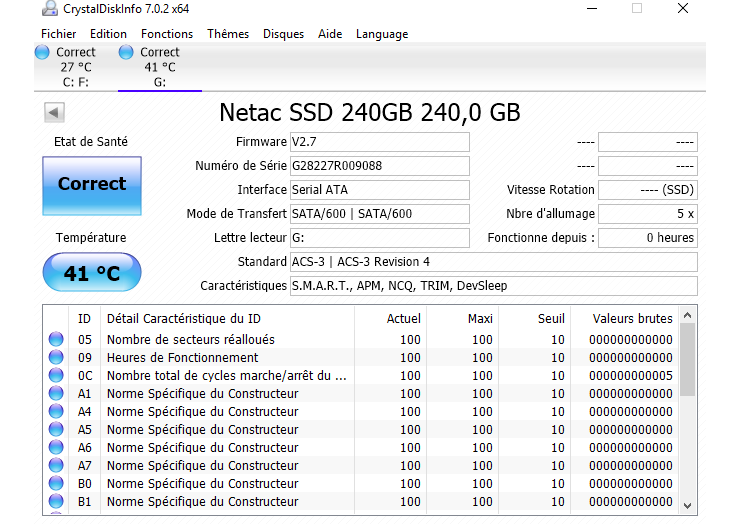This screenshot has width=740, height=524.
Task: Click the blue status orb for disk C: F:
Action: 42,52
